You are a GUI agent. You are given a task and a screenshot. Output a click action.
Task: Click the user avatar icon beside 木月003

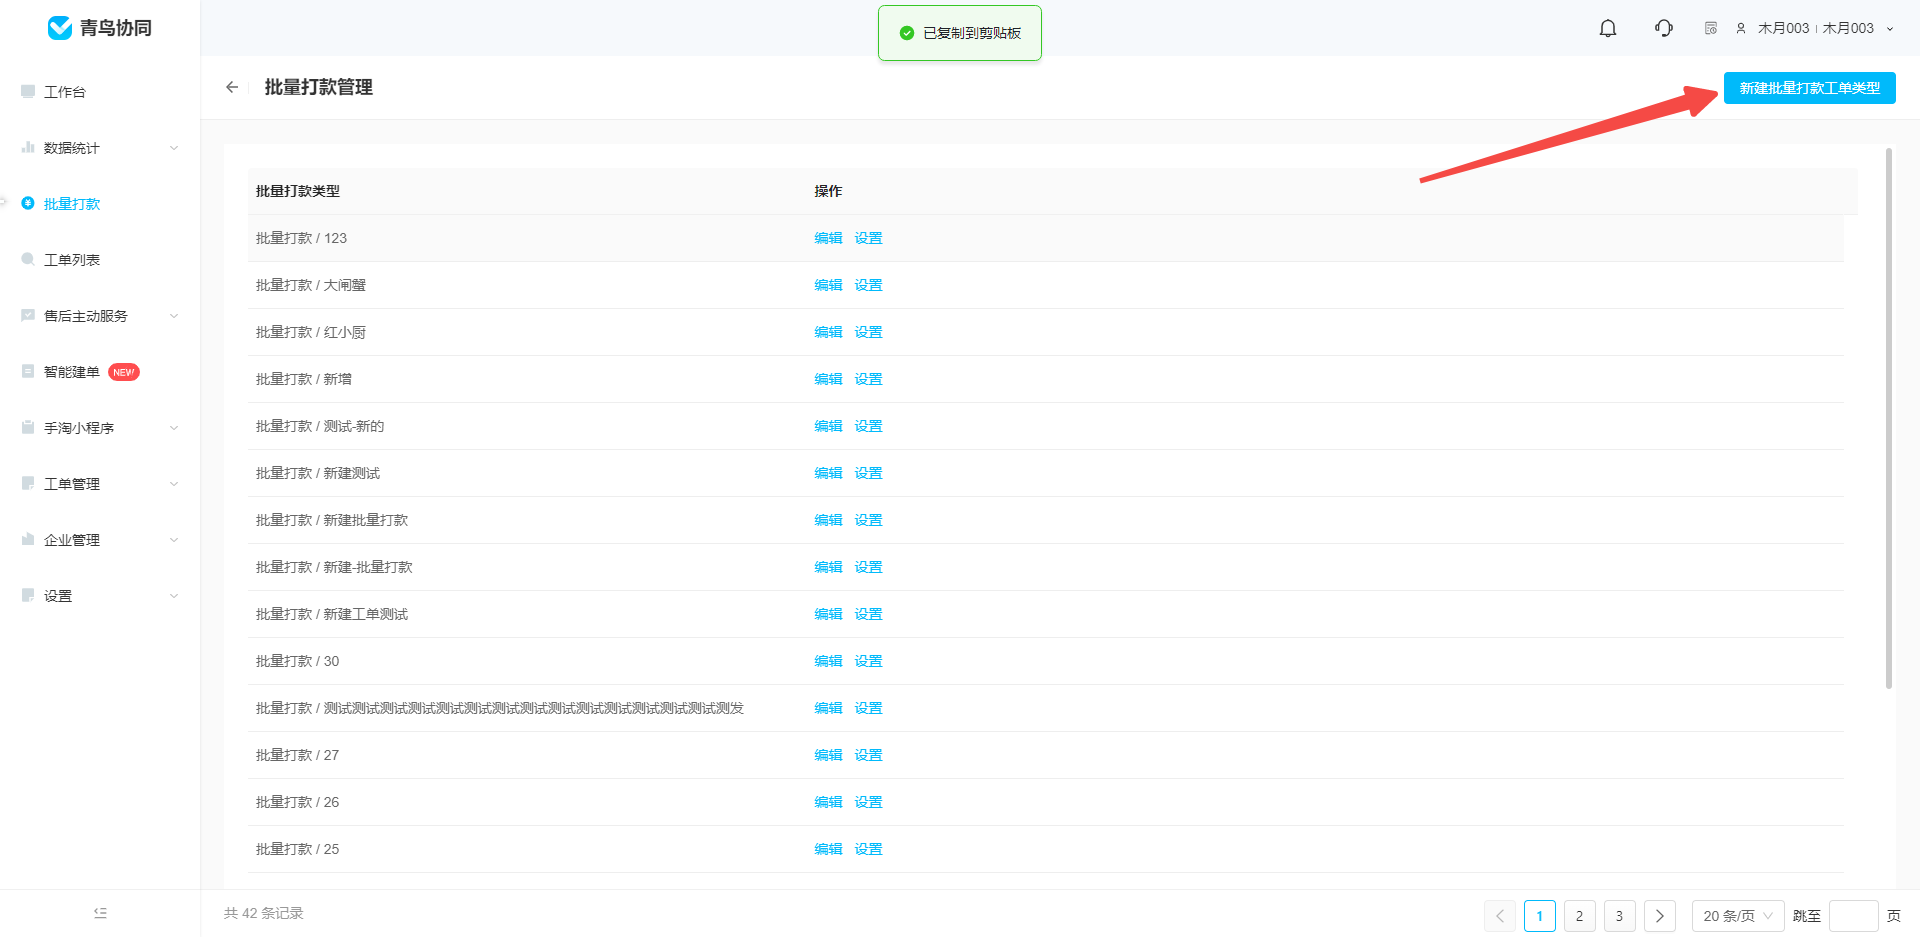point(1741,29)
